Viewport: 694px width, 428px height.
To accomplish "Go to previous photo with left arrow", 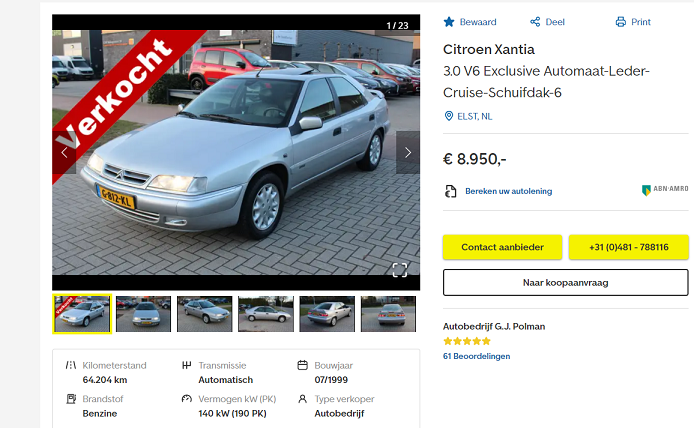I will (64, 152).
